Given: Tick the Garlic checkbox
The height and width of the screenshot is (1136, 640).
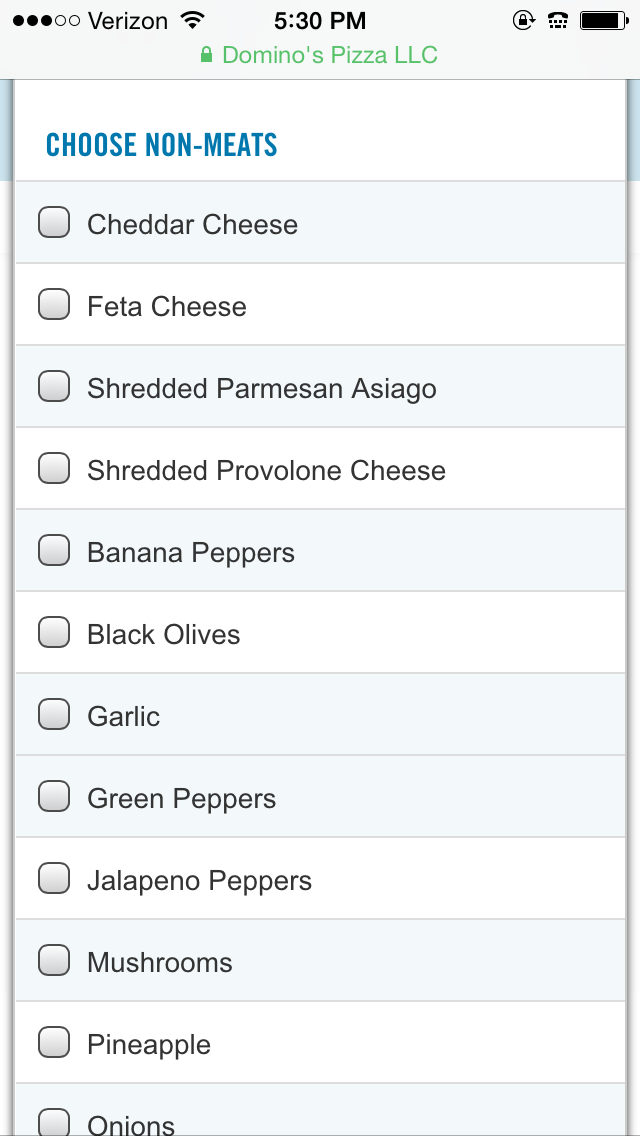Looking at the screenshot, I should click(54, 714).
